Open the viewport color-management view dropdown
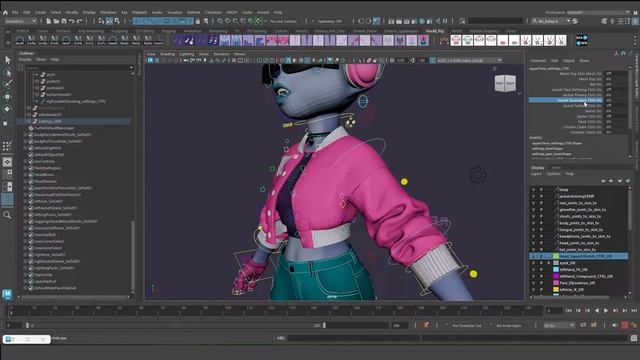Screen dimensions: 640x360 (469, 60)
